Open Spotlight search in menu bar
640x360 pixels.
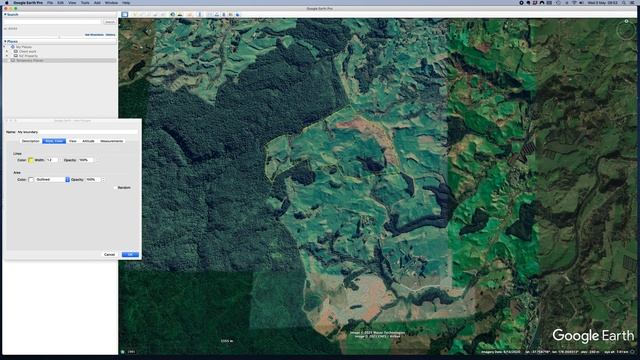pyautogui.click(x=624, y=2)
